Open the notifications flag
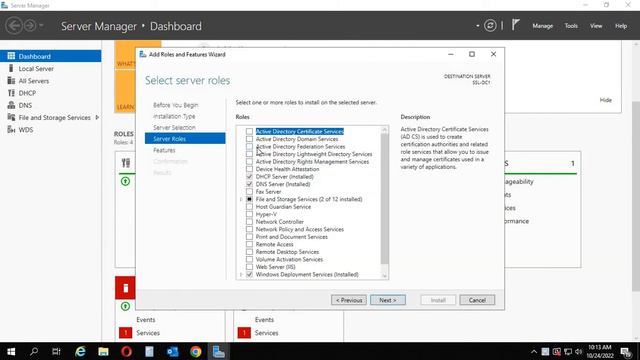640x360 pixels. pos(516,25)
